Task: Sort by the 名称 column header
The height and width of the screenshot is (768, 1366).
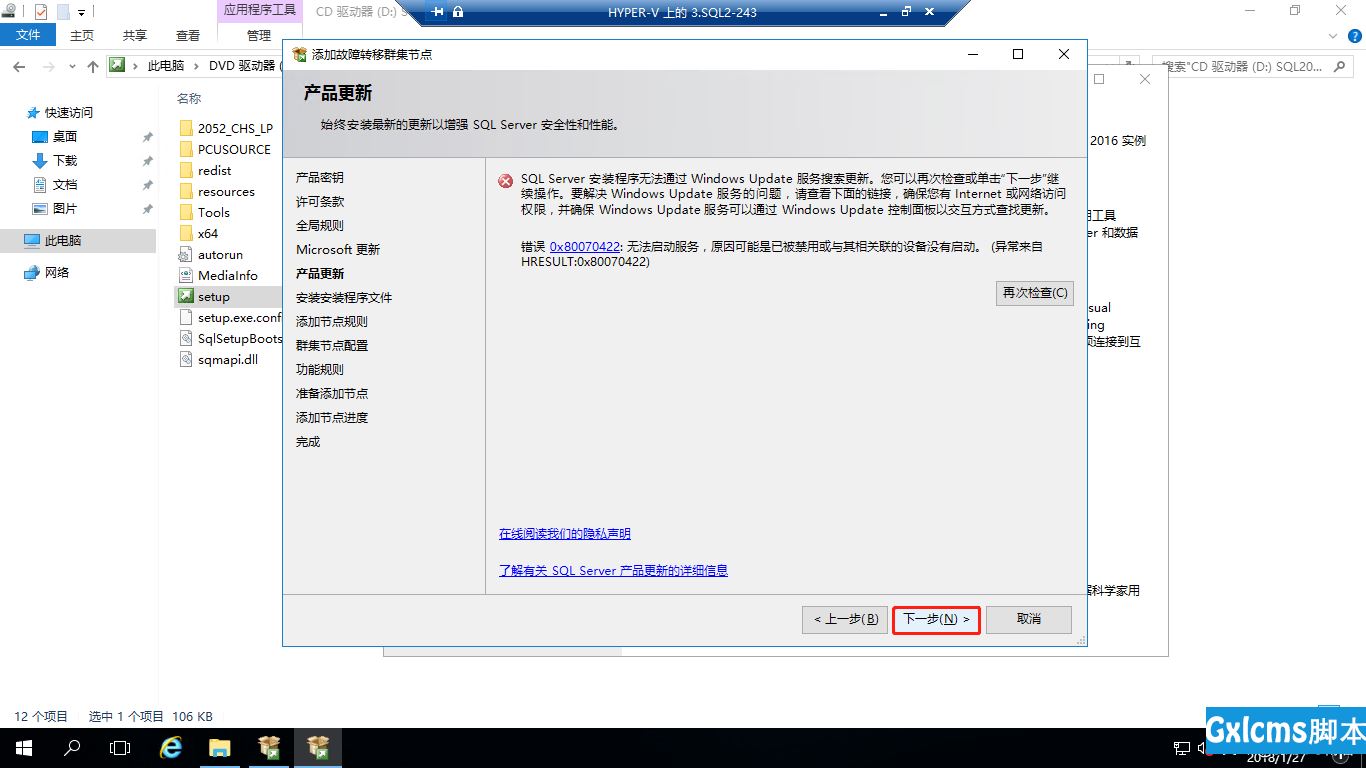Action: coord(189,98)
